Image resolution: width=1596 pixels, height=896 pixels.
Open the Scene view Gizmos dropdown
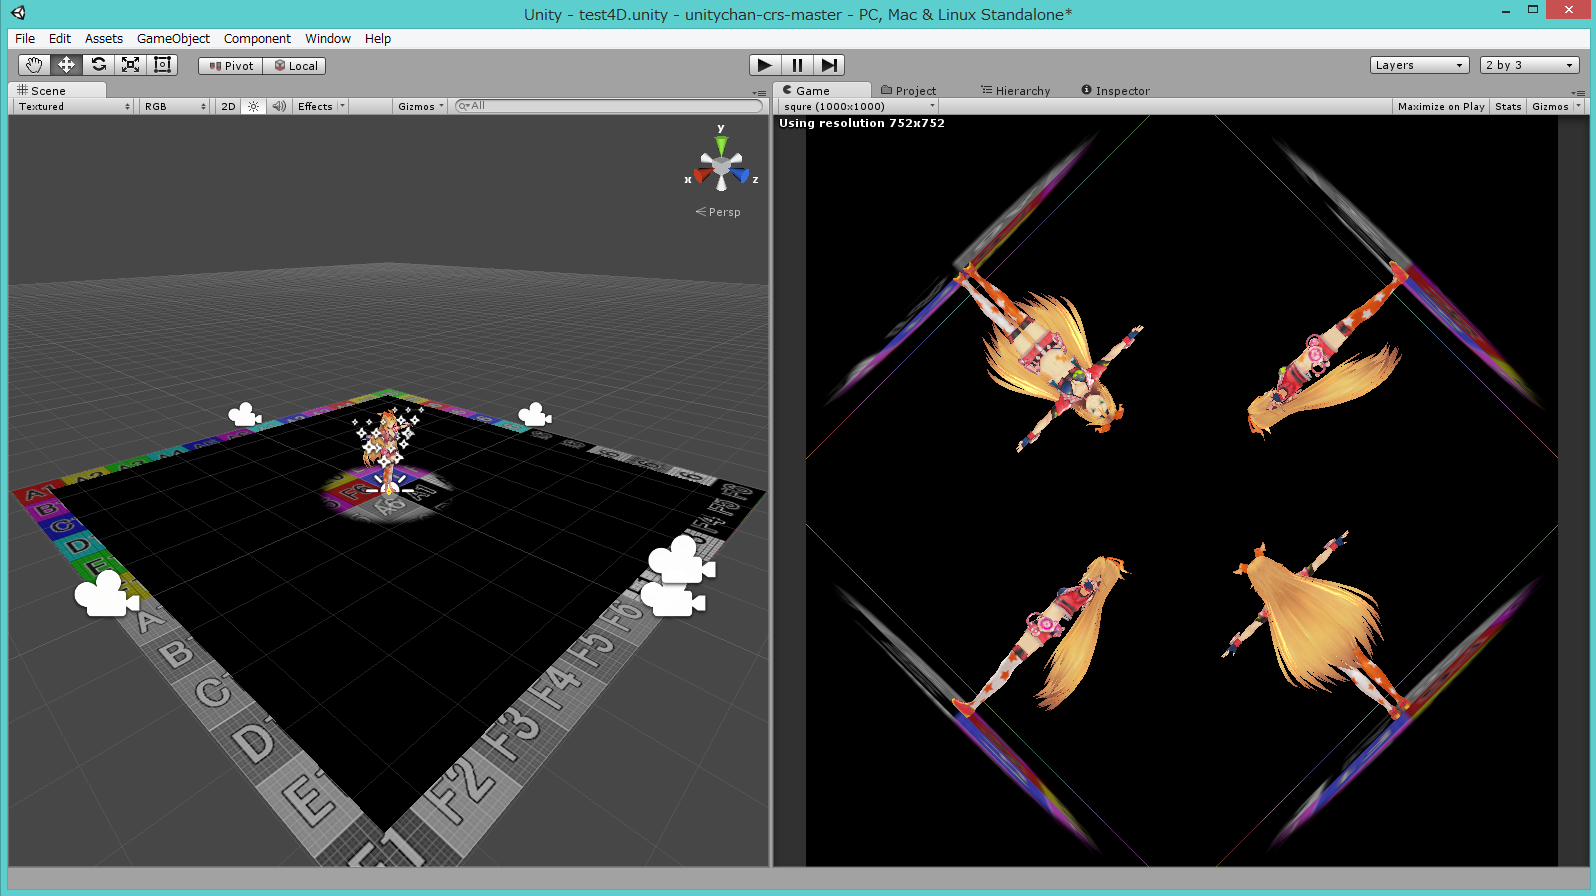pos(421,106)
